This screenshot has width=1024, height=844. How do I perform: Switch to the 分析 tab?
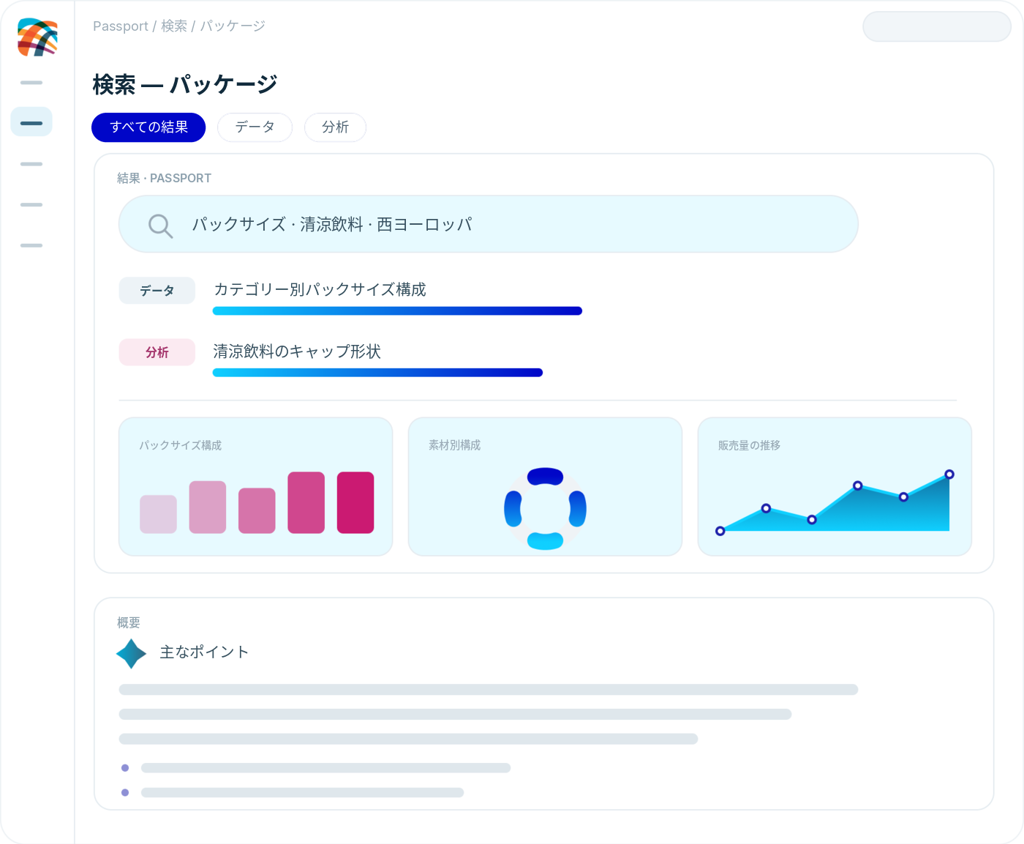335,127
